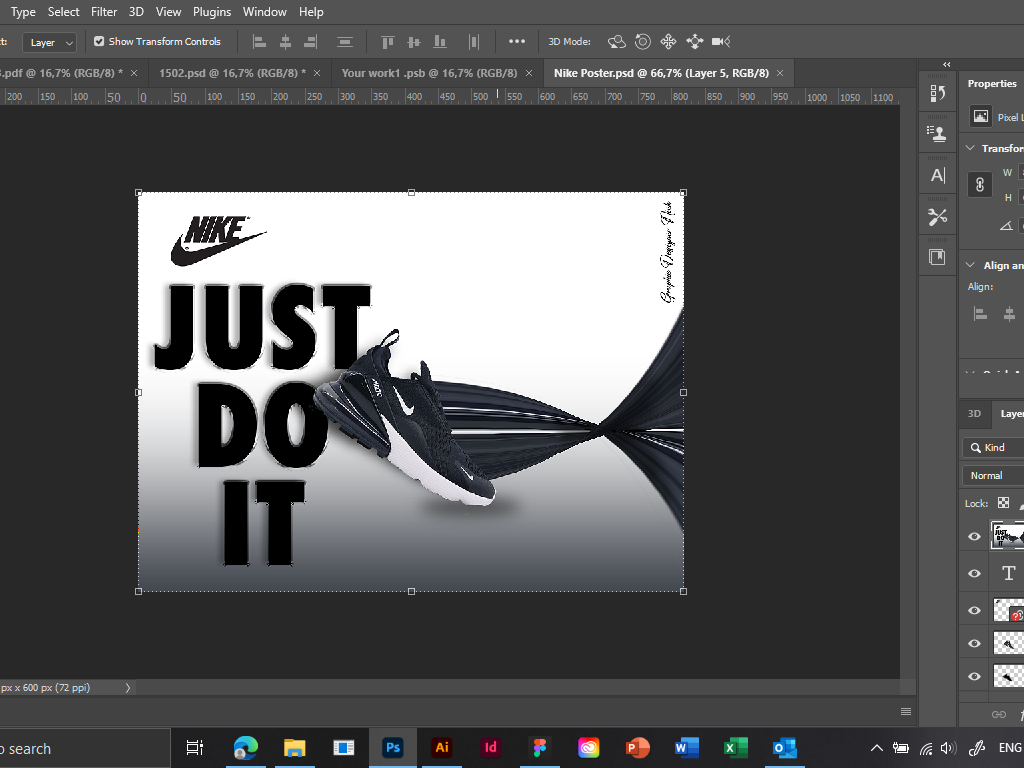The width and height of the screenshot is (1024, 768).
Task: Open Illustrator from the taskbar
Action: pyautogui.click(x=442, y=747)
